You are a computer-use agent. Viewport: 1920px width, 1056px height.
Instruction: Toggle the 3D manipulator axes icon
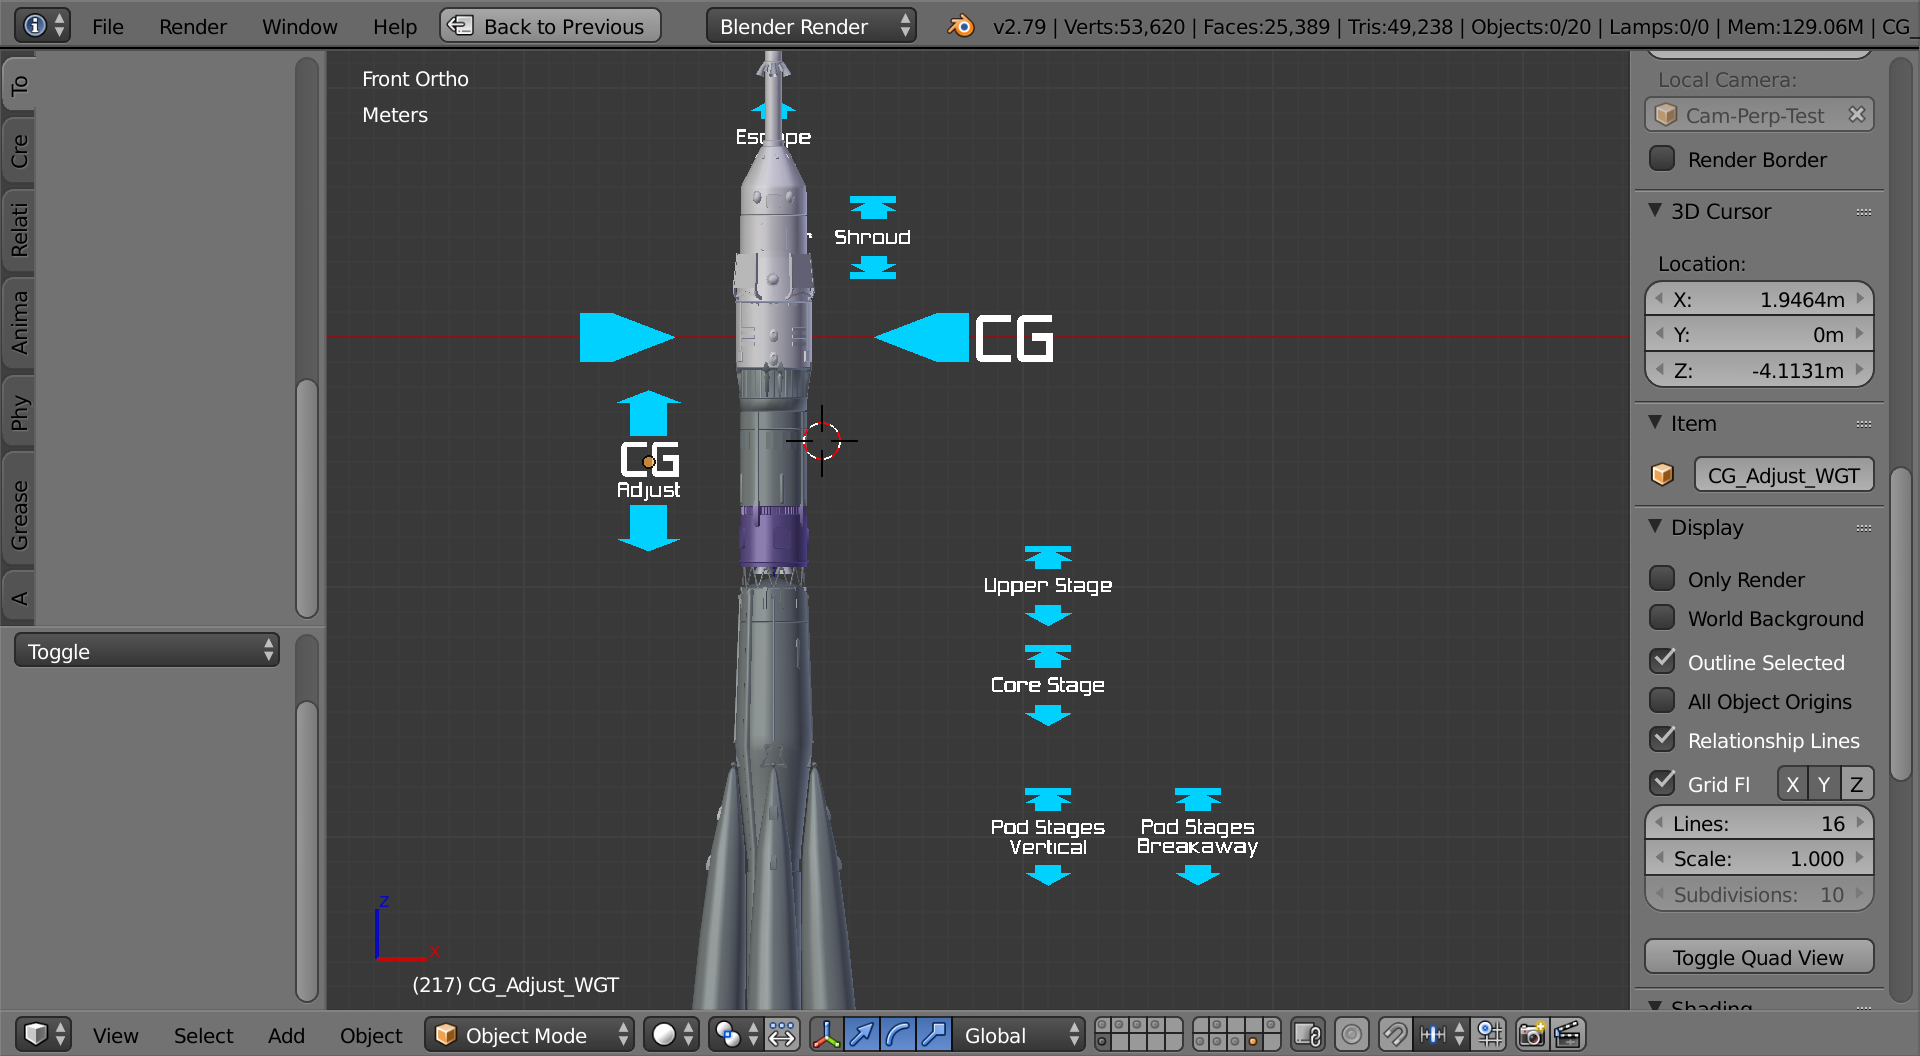826,1034
